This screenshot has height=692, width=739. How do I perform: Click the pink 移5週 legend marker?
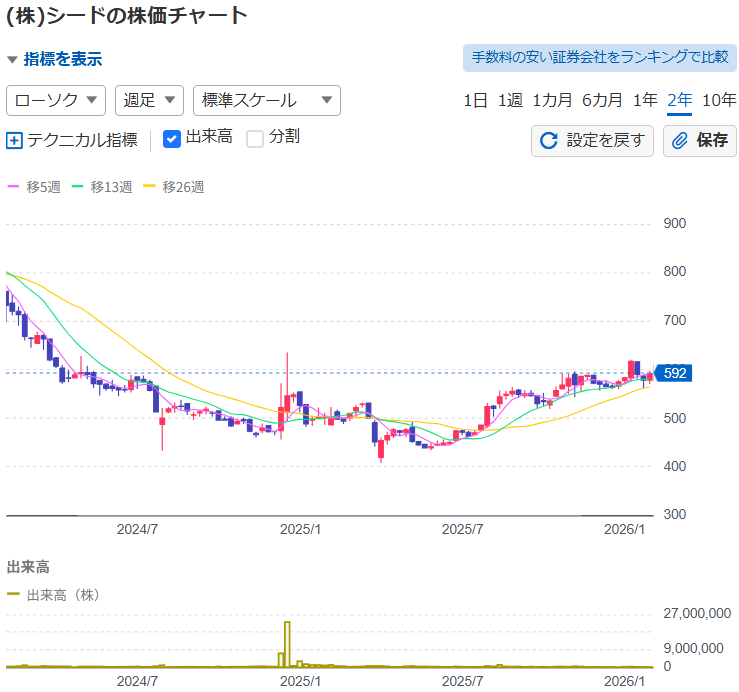click(13, 187)
